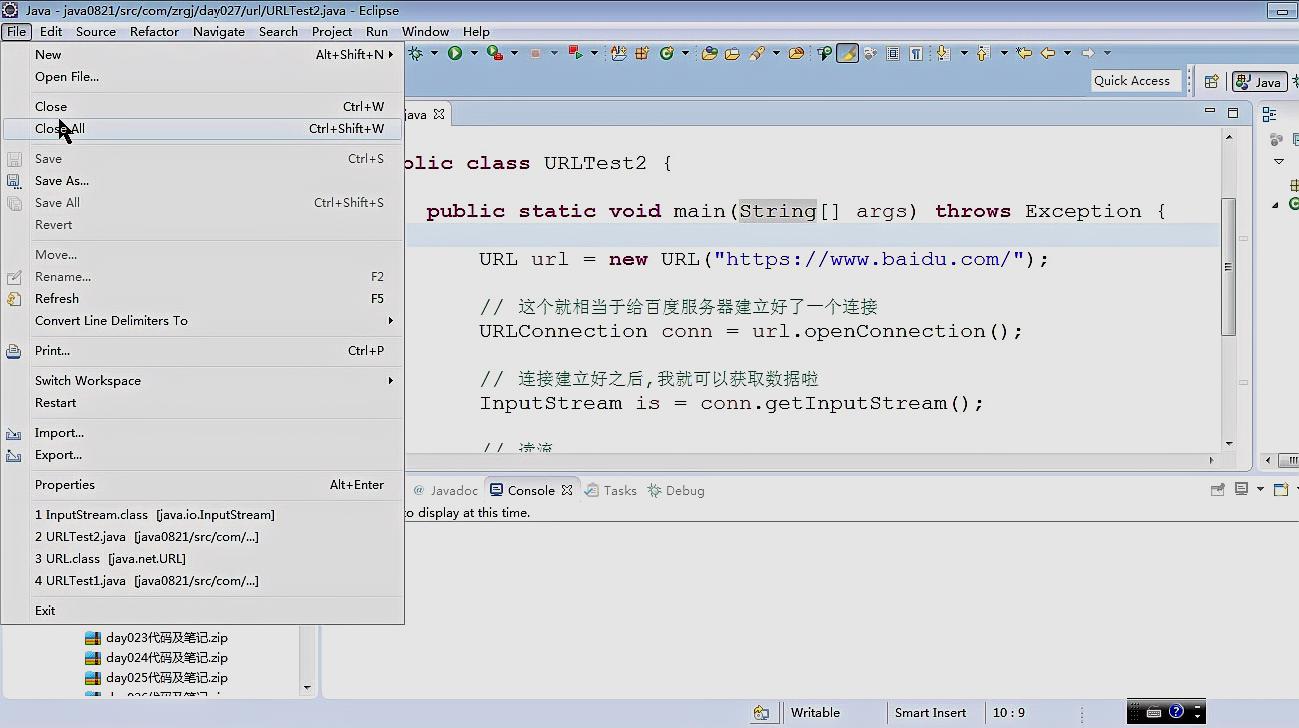Viewport: 1299px width, 728px height.
Task: Click the Previous Annotation arrow icon
Action: coord(982,53)
